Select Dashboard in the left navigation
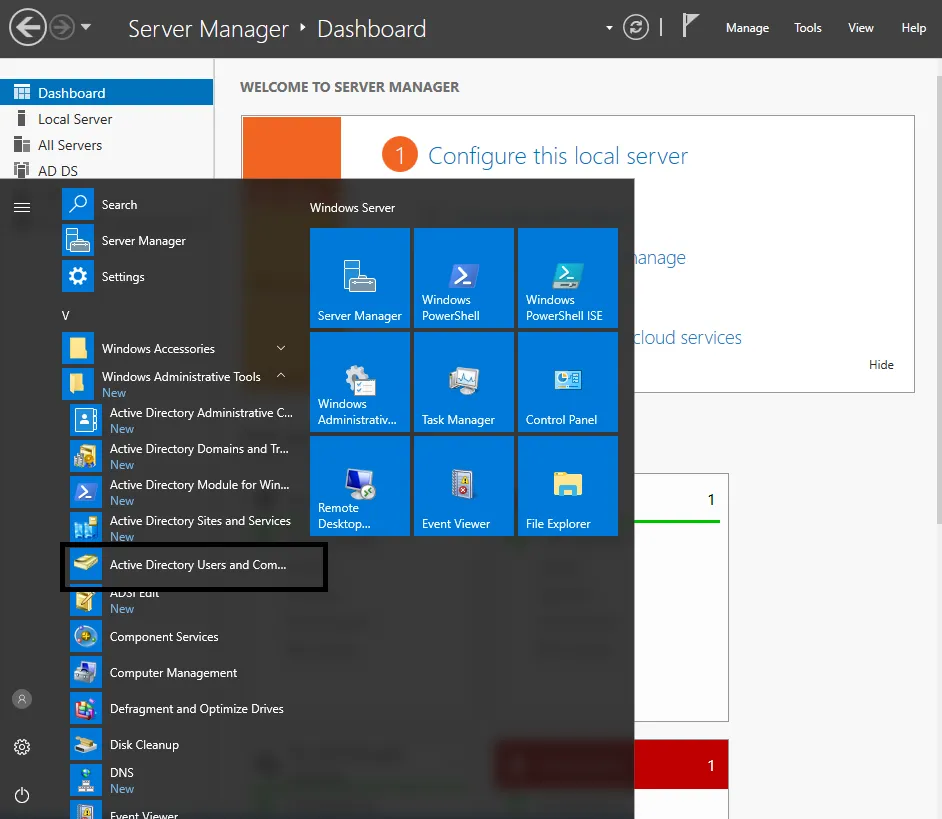Screen dimensions: 942x819 click(106, 93)
